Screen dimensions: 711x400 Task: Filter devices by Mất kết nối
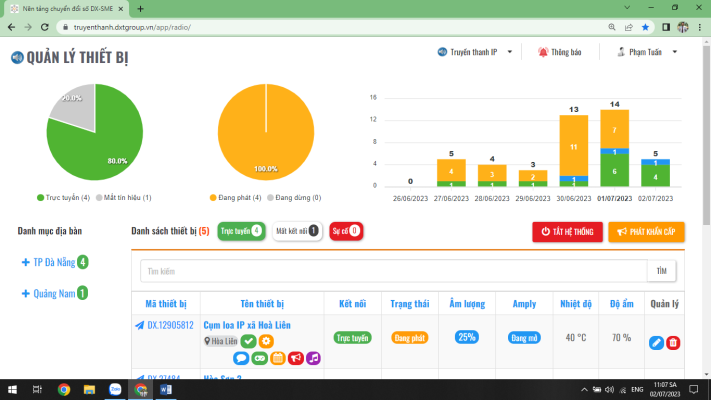296,231
